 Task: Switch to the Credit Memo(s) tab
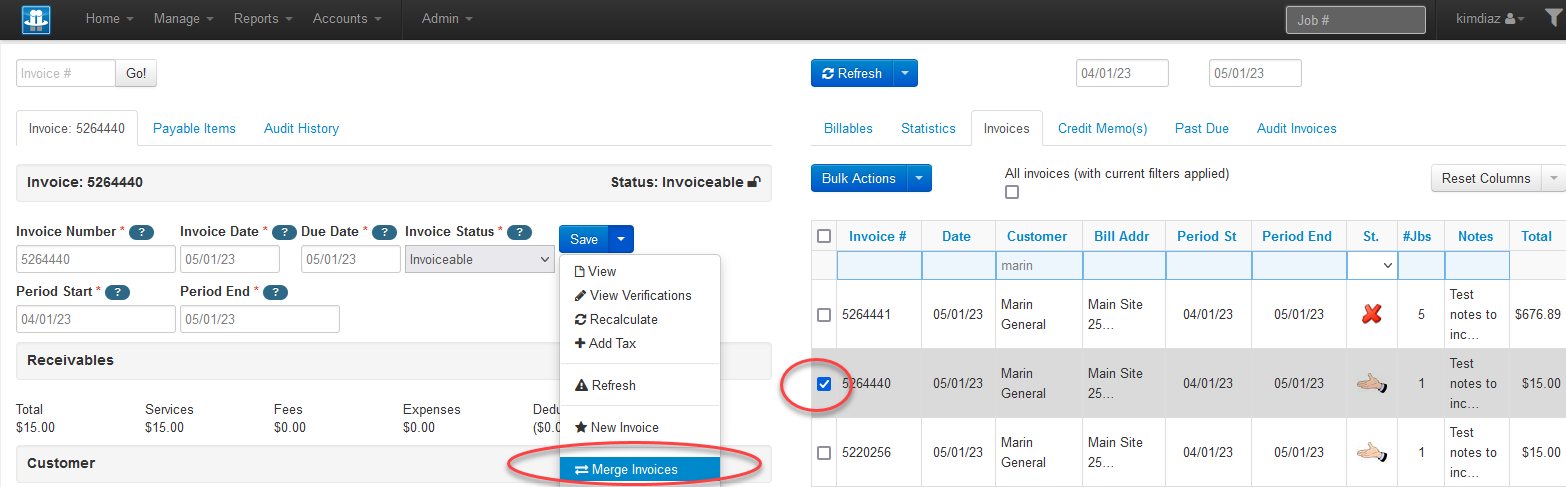(1102, 128)
